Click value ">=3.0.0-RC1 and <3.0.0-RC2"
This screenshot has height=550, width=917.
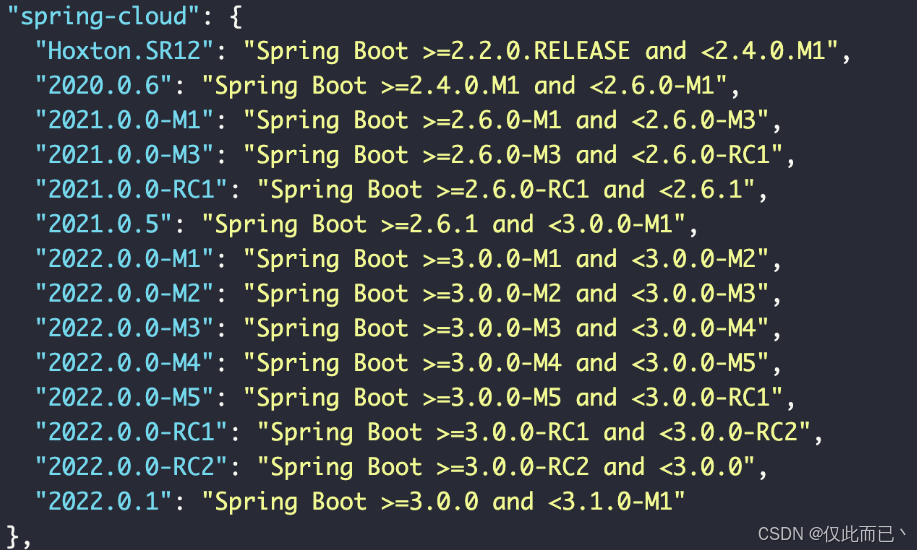[618, 432]
